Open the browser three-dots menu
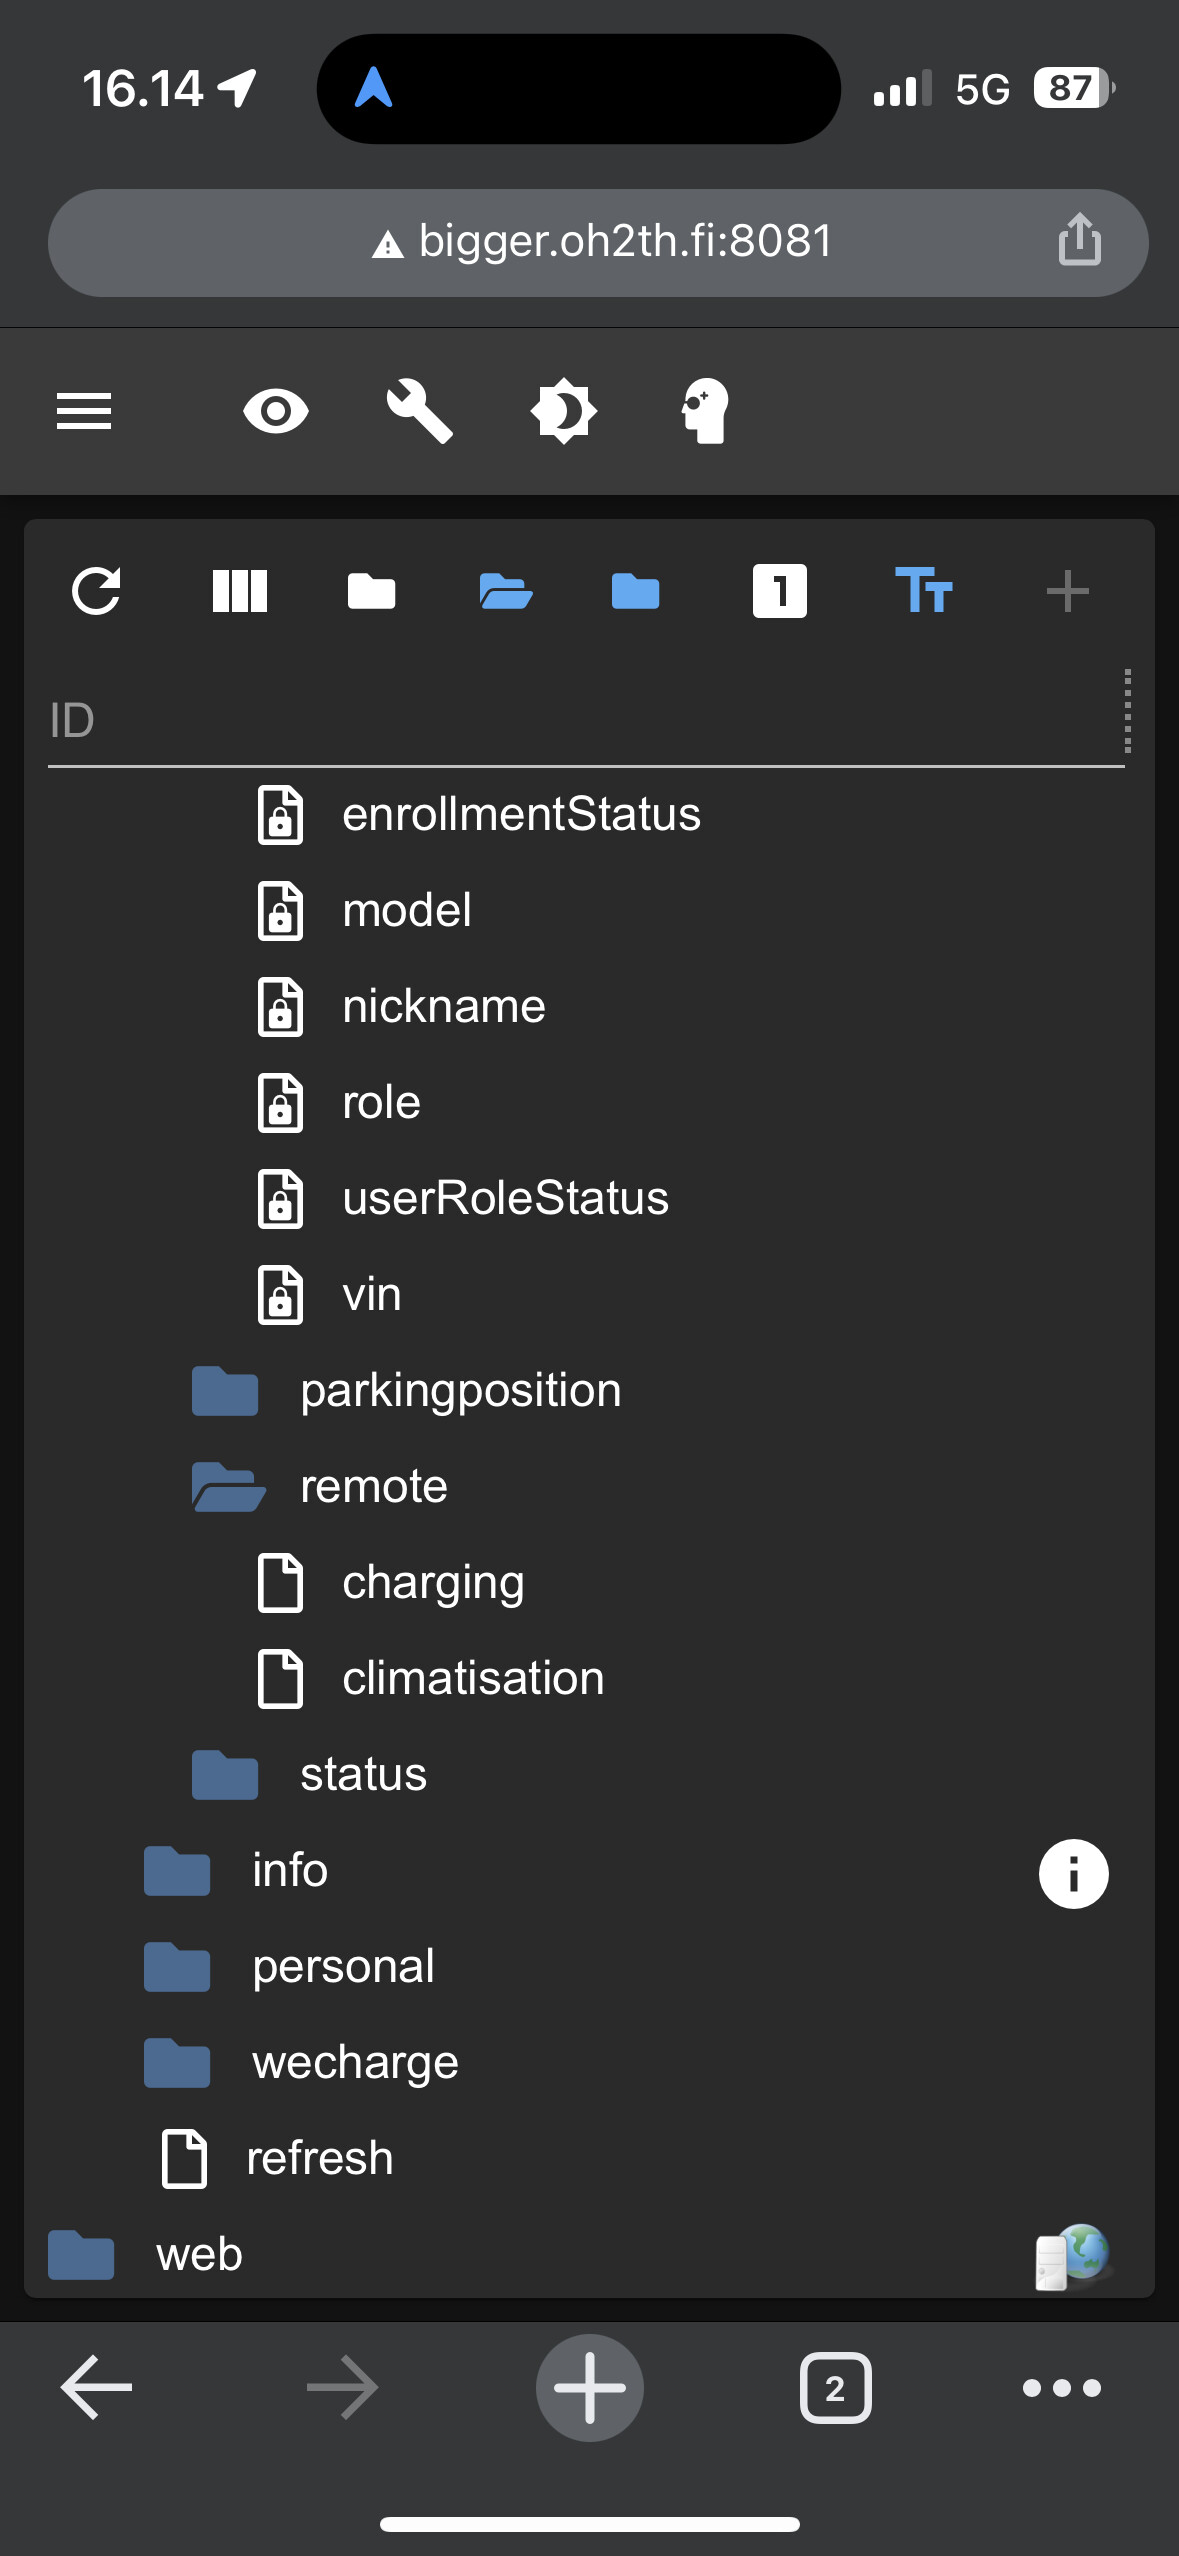This screenshot has height=2556, width=1179. pyautogui.click(x=1061, y=2388)
